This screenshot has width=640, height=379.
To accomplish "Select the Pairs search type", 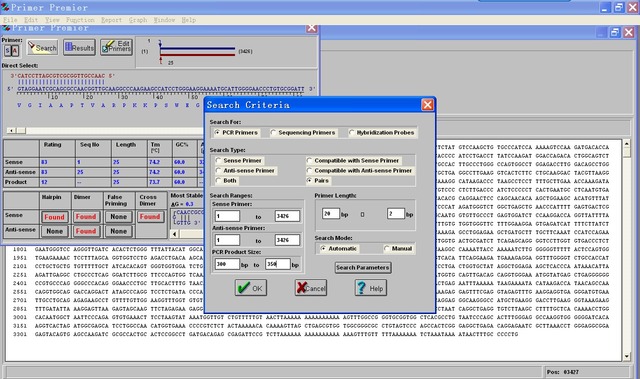I will (318, 180).
